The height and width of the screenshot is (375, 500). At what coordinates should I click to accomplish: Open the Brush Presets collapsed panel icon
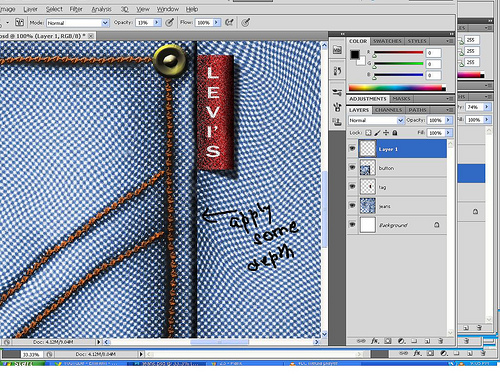click(337, 92)
